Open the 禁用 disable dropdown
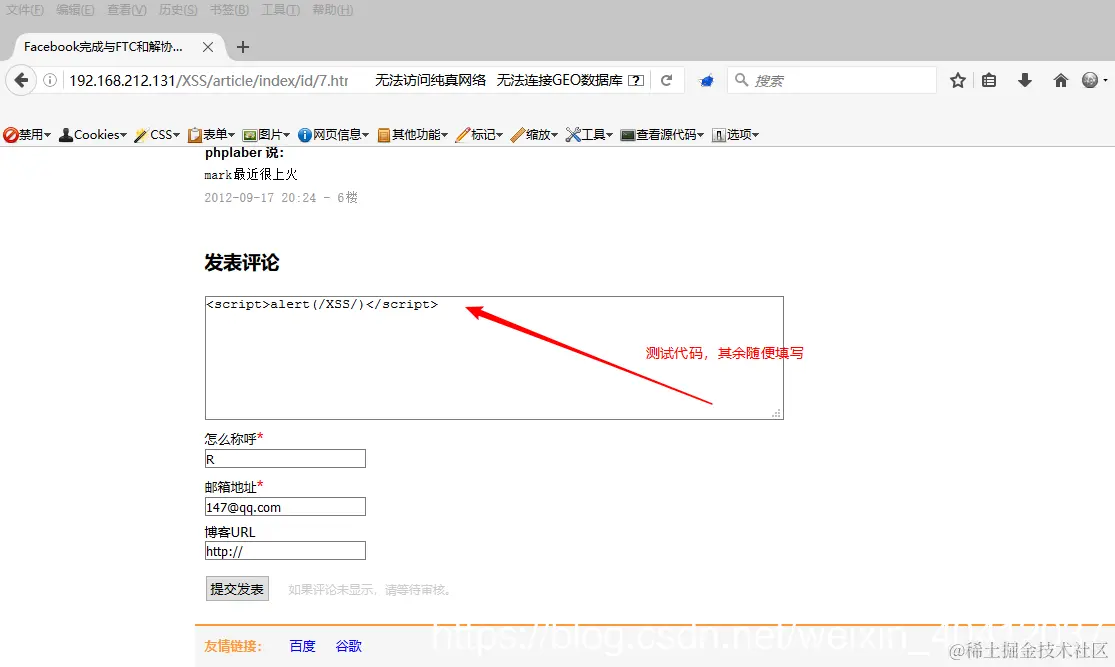 27,134
